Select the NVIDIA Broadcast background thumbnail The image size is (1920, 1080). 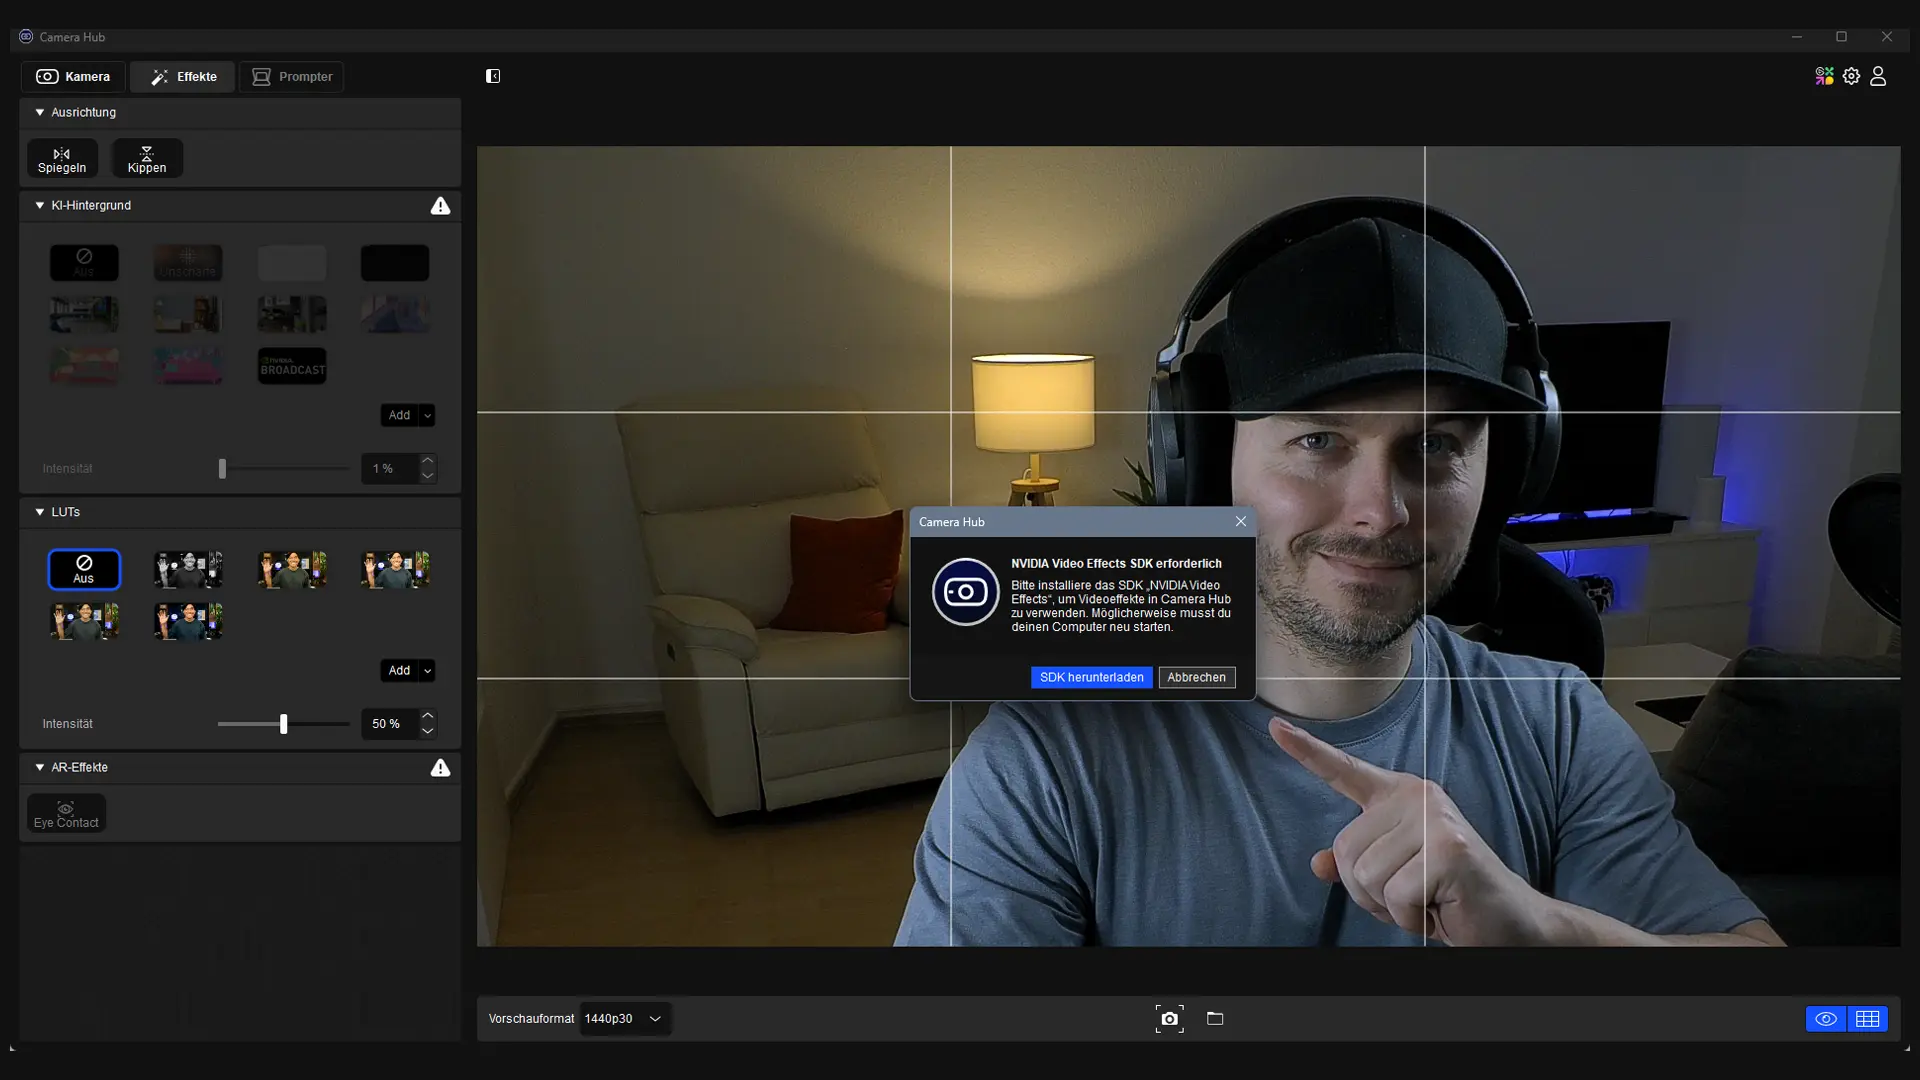[x=292, y=366]
